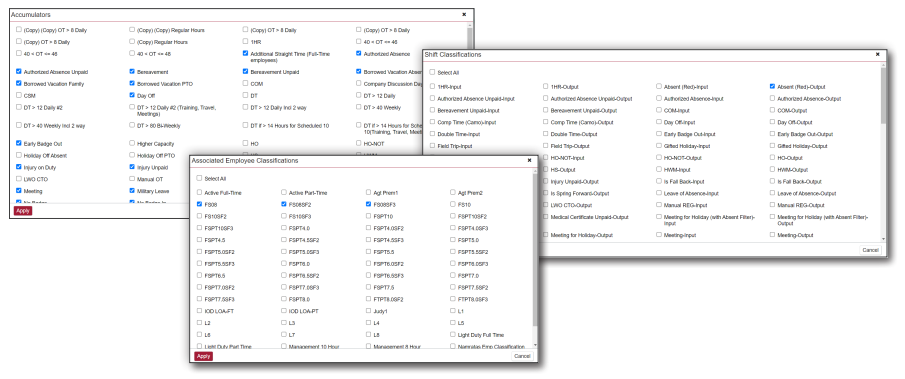Check the Higher Capacity accumulator

pyautogui.click(x=132, y=143)
